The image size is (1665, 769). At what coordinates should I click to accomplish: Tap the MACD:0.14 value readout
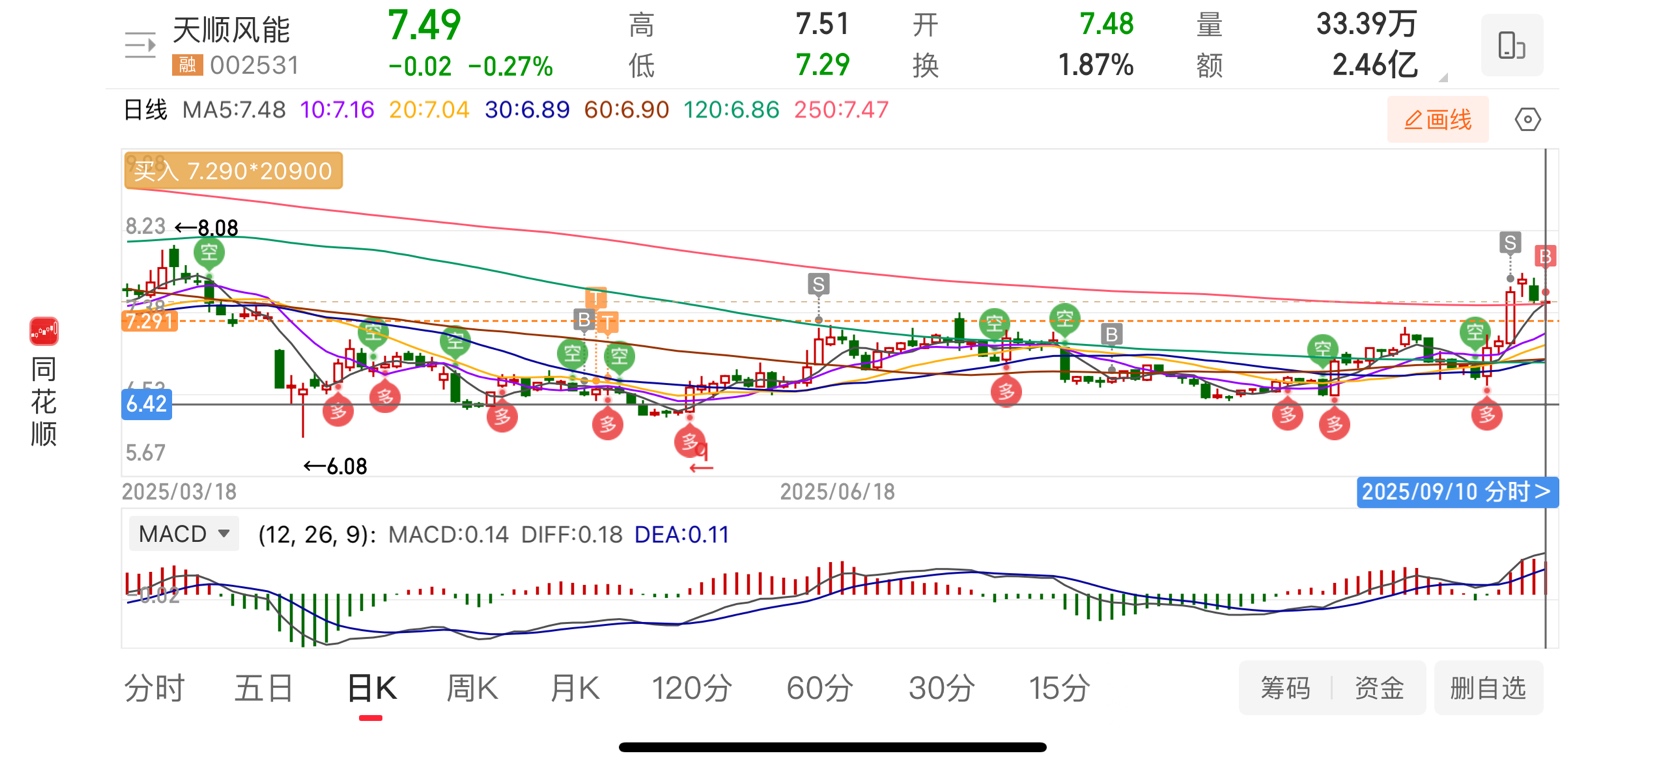[448, 535]
